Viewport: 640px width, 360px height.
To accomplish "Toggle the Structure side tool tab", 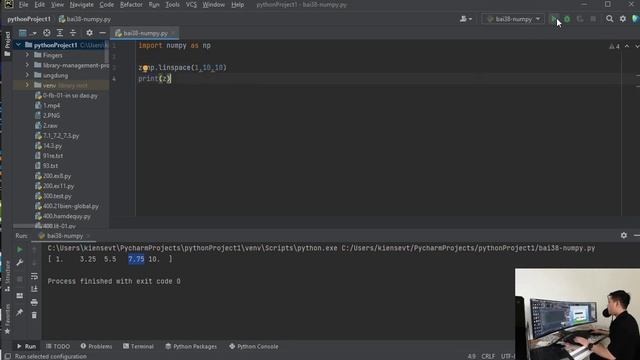I will pos(7,276).
